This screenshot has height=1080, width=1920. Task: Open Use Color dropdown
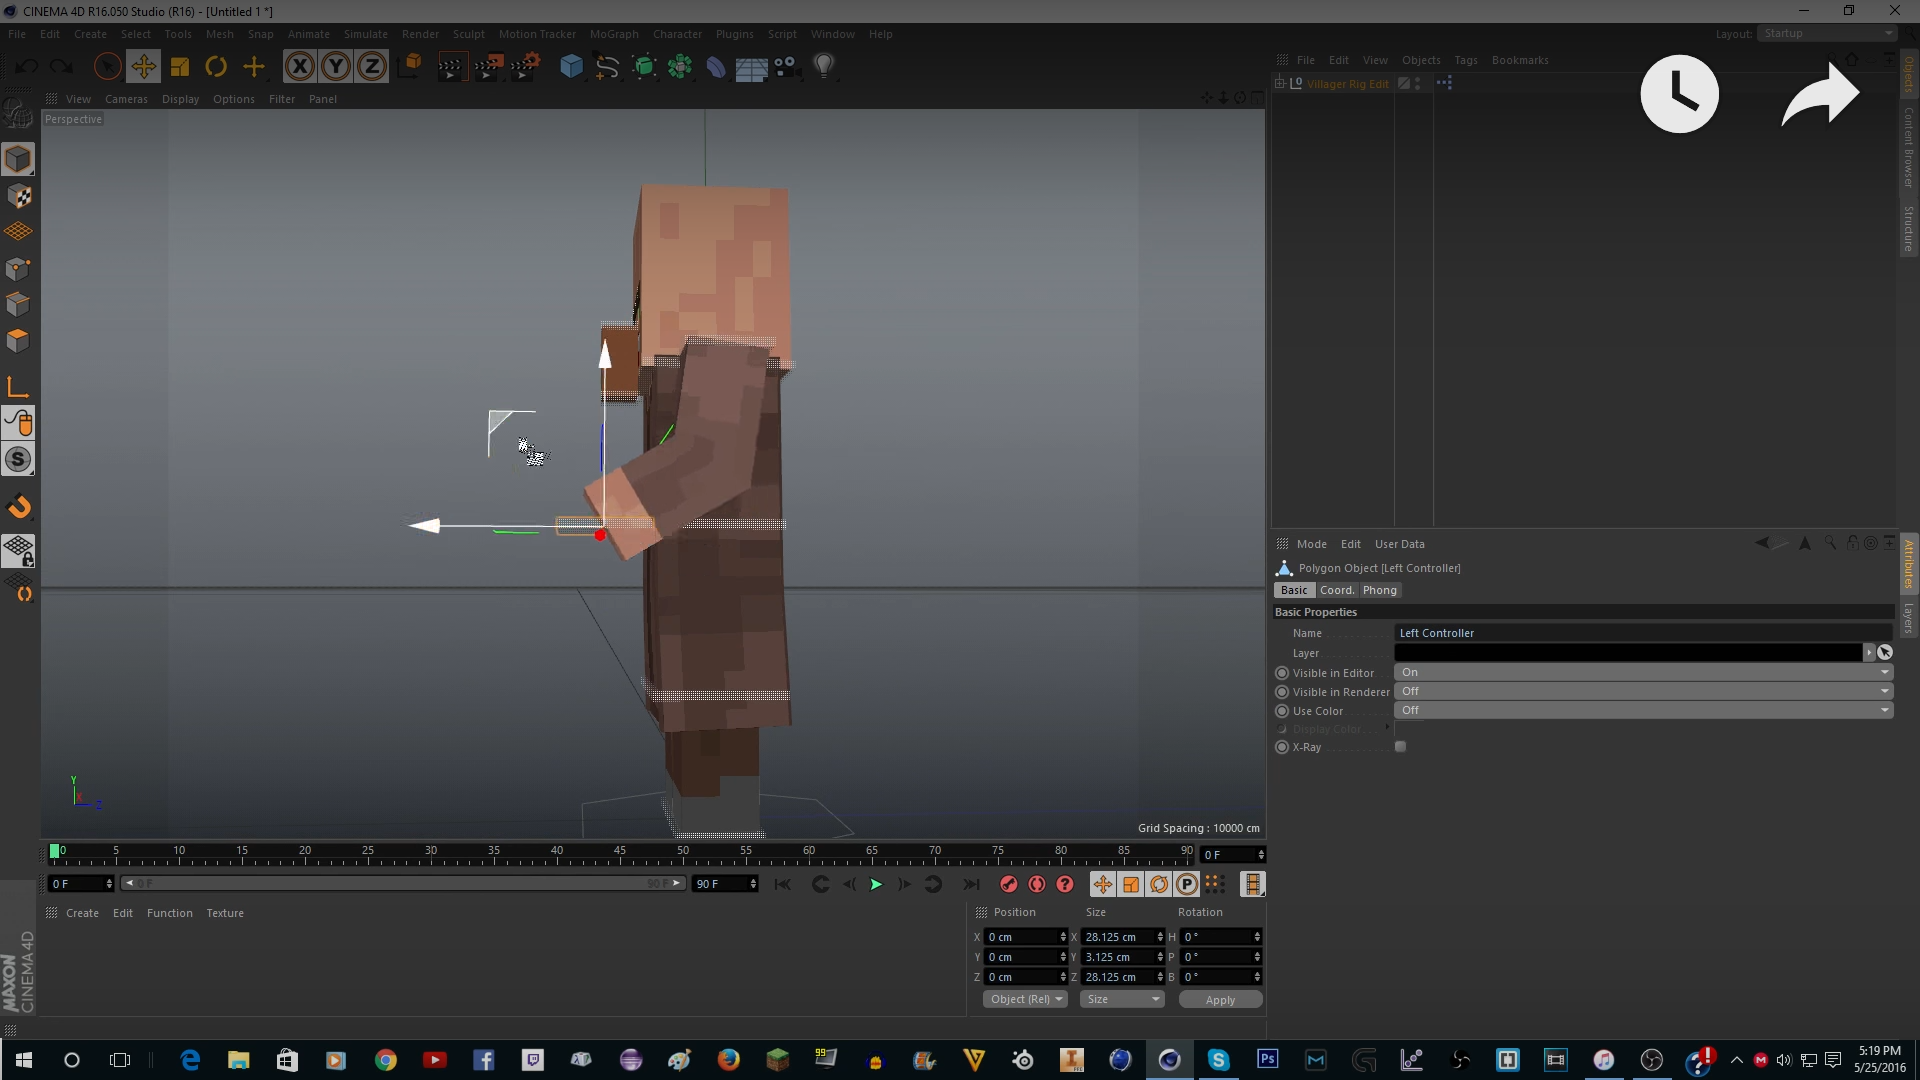pos(1643,711)
